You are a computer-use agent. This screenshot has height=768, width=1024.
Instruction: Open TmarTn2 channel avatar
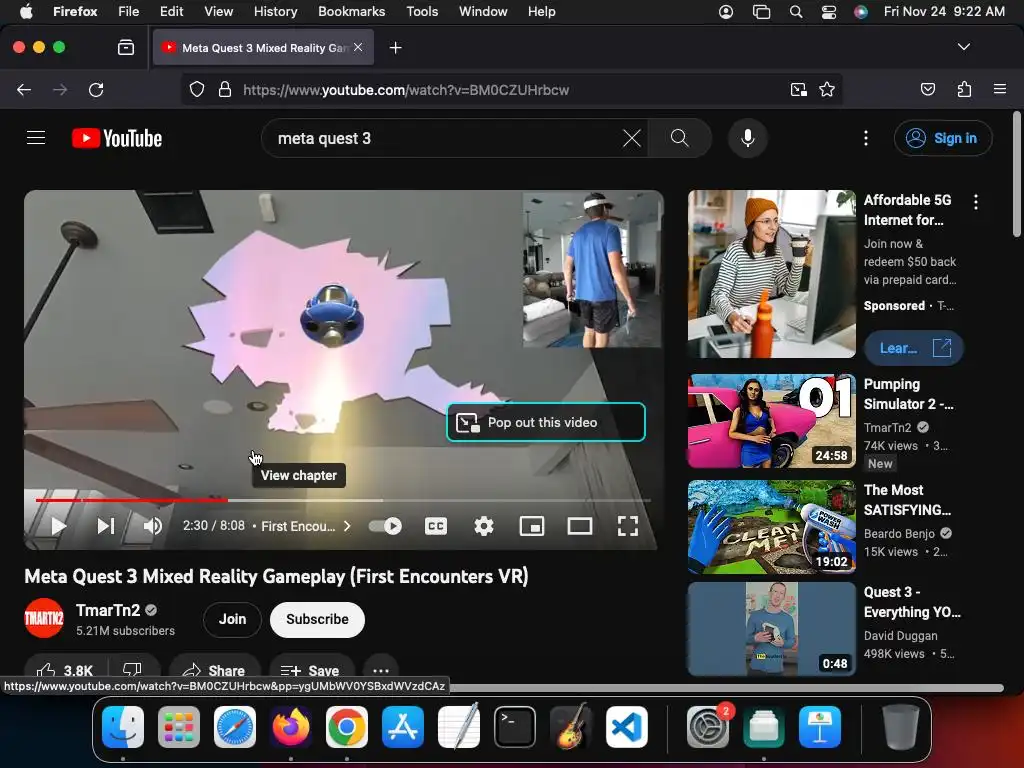coord(44,618)
